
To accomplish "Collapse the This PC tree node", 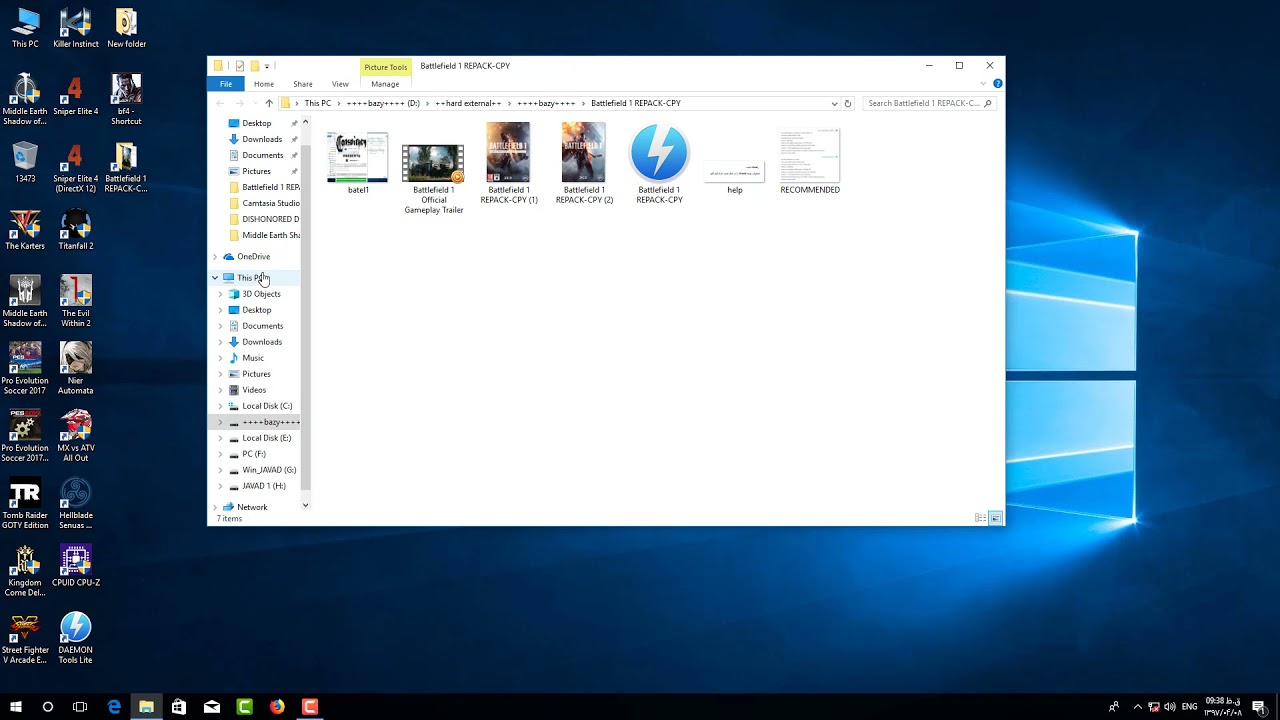I will point(214,277).
